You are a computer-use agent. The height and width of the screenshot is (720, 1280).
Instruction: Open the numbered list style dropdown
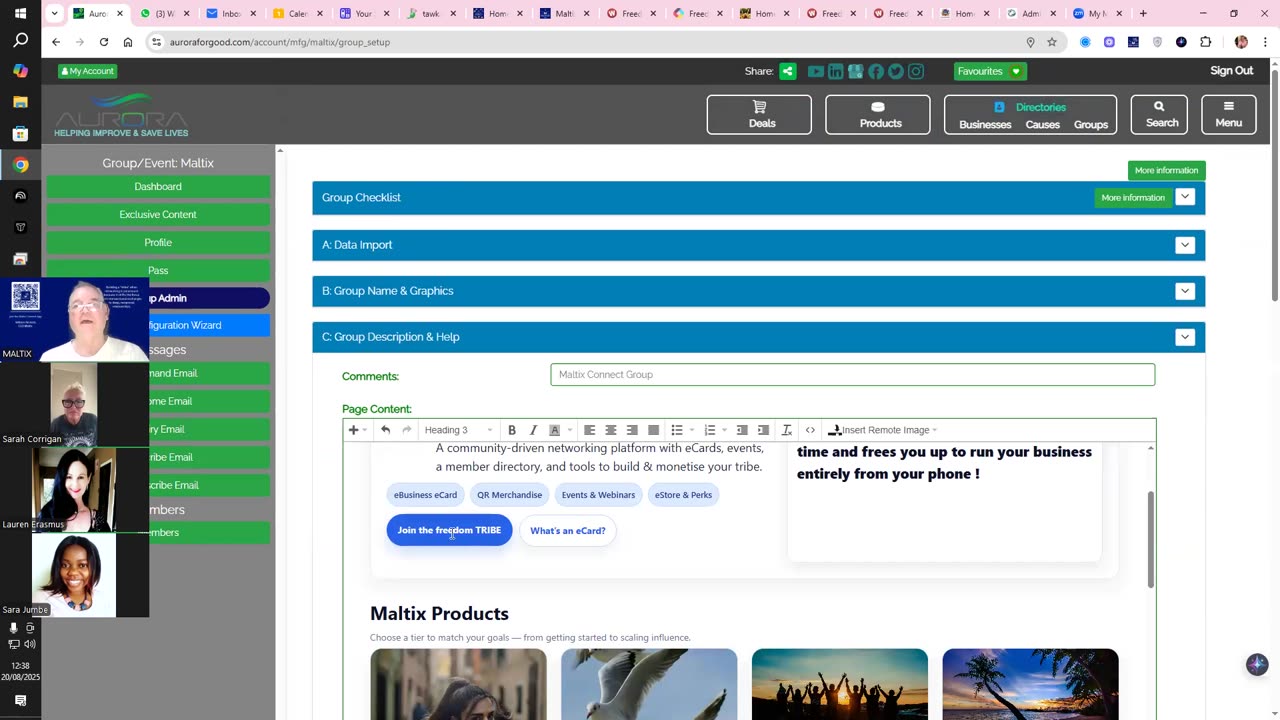(x=724, y=430)
